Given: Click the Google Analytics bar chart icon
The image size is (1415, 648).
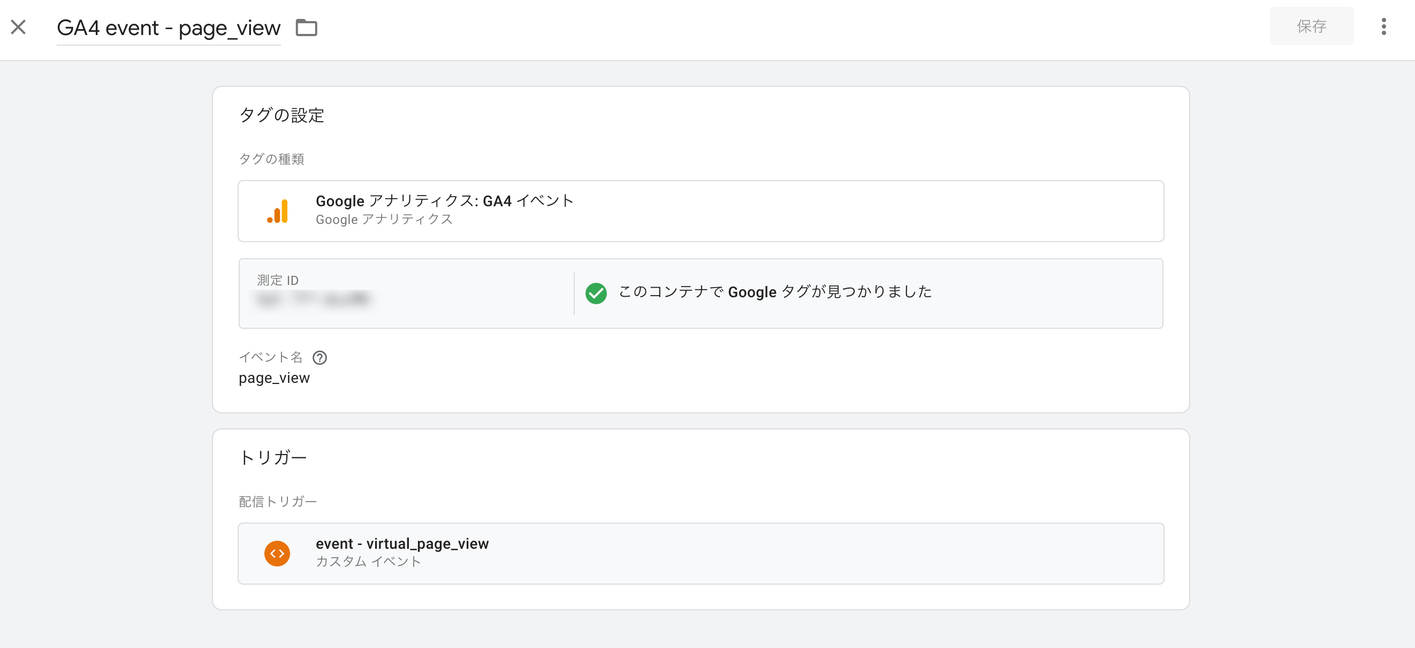Looking at the screenshot, I should [278, 211].
